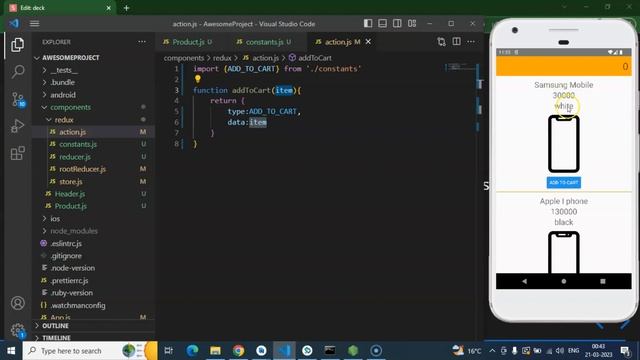Open Microsoft Edge from the taskbar

coord(192,351)
